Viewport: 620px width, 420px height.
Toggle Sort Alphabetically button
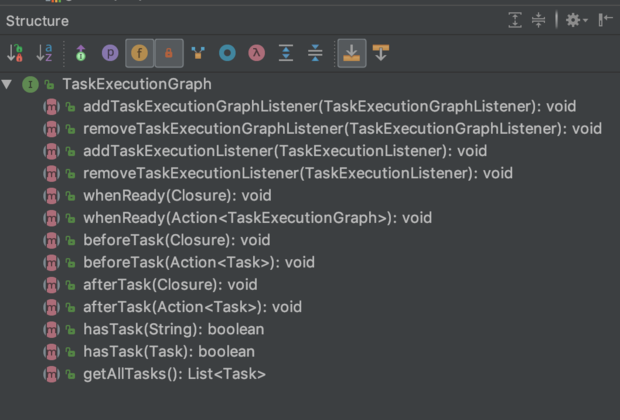click(44, 53)
